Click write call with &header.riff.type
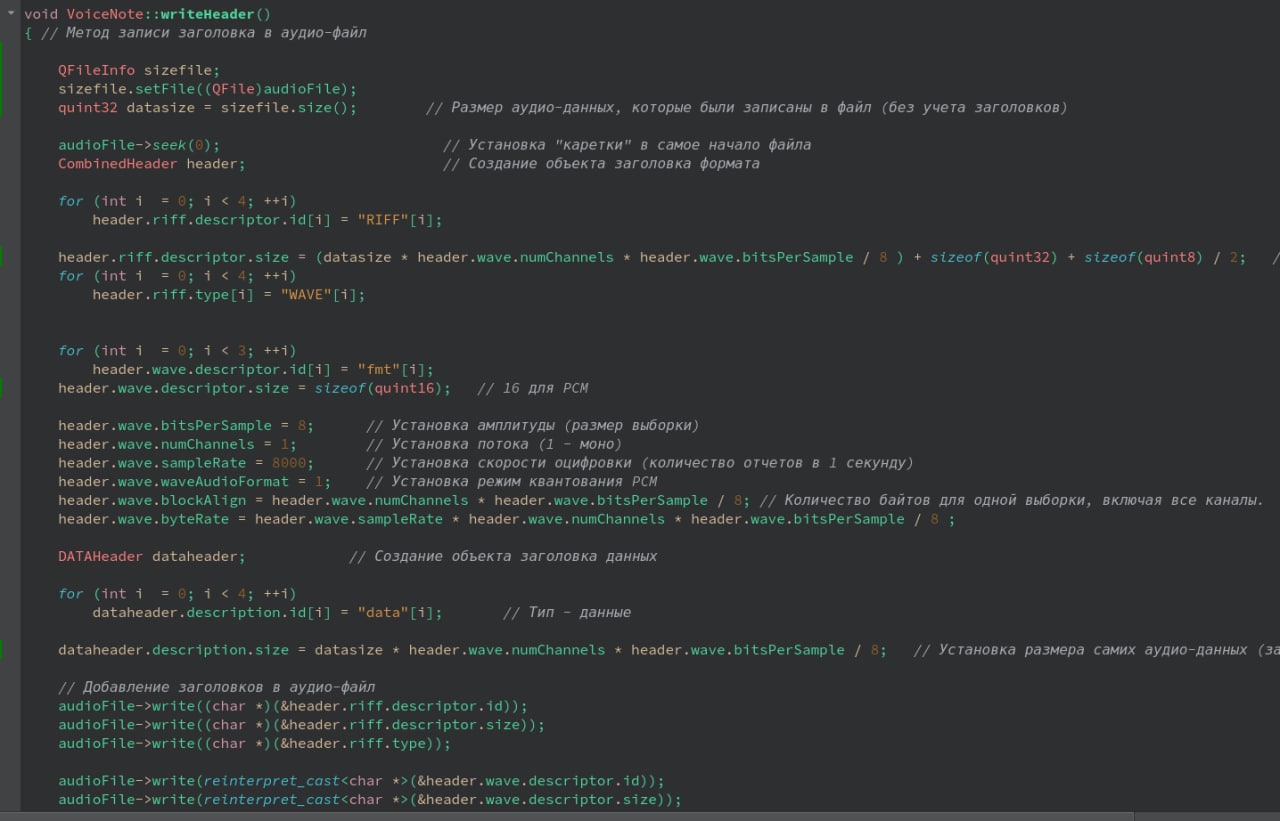This screenshot has width=1280, height=821. coord(254,743)
